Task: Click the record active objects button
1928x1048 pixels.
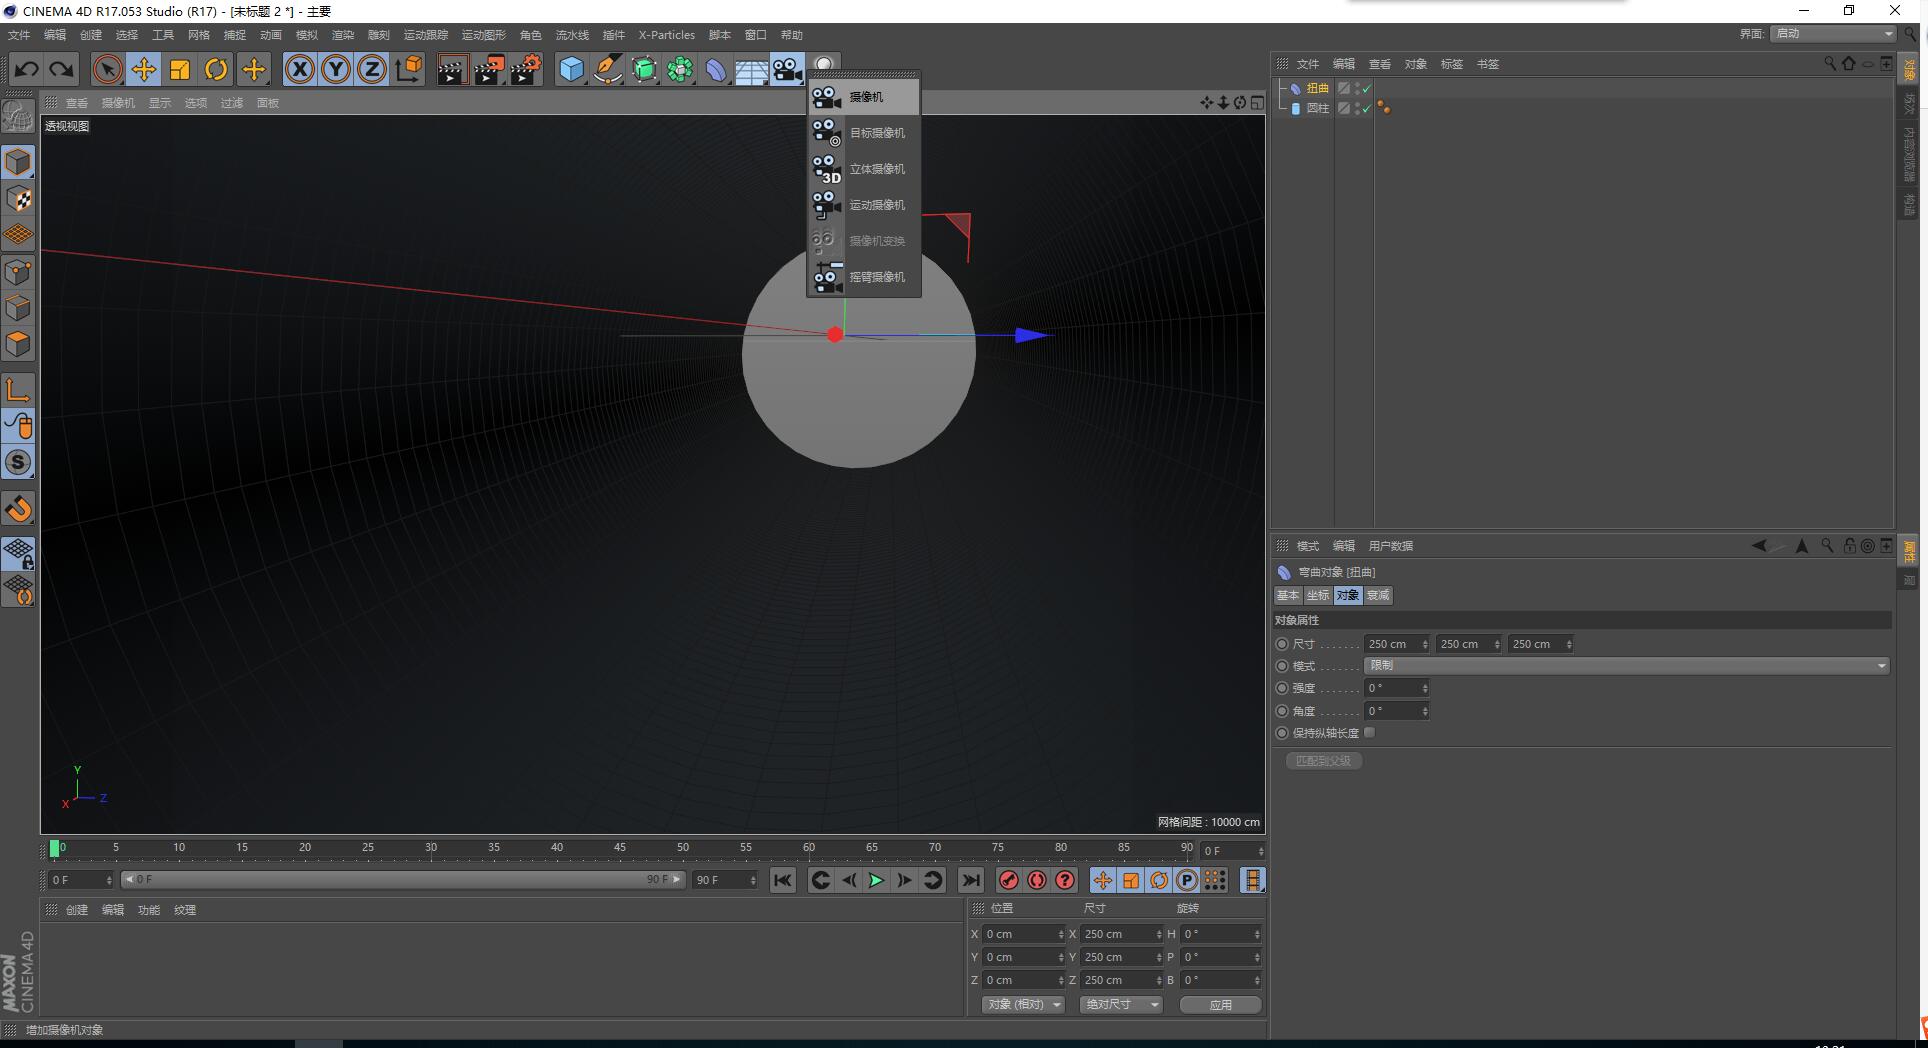Action: 1008,880
